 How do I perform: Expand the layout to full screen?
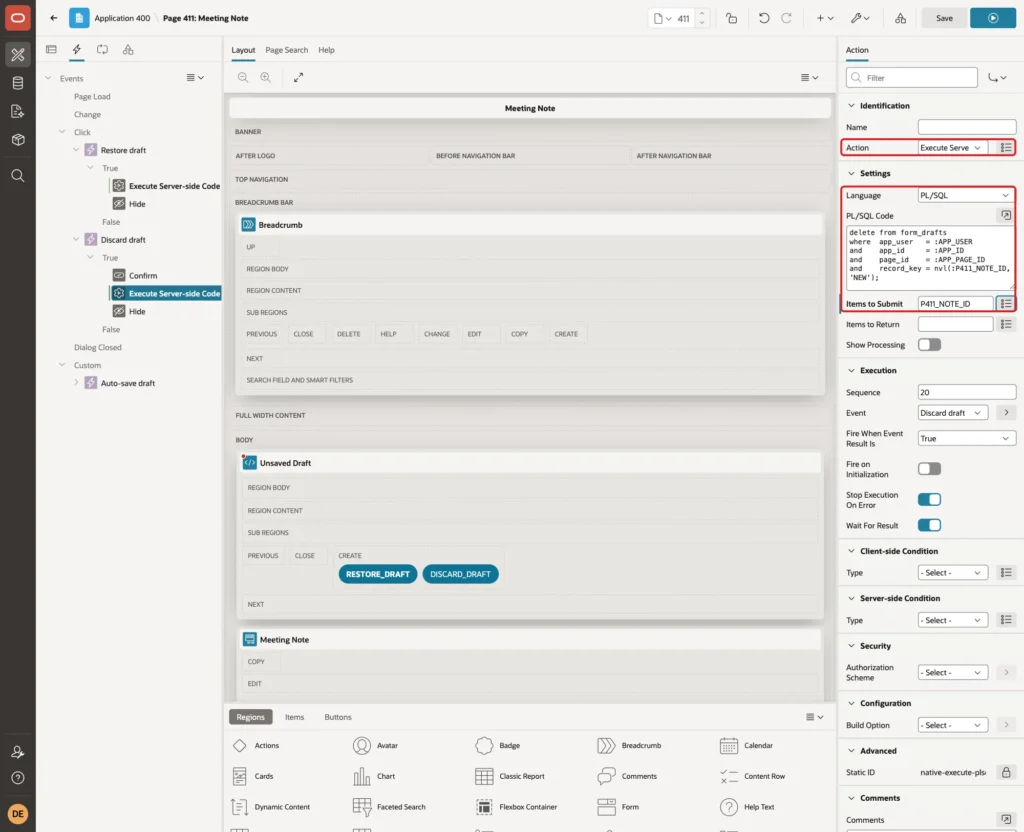pyautogui.click(x=298, y=77)
